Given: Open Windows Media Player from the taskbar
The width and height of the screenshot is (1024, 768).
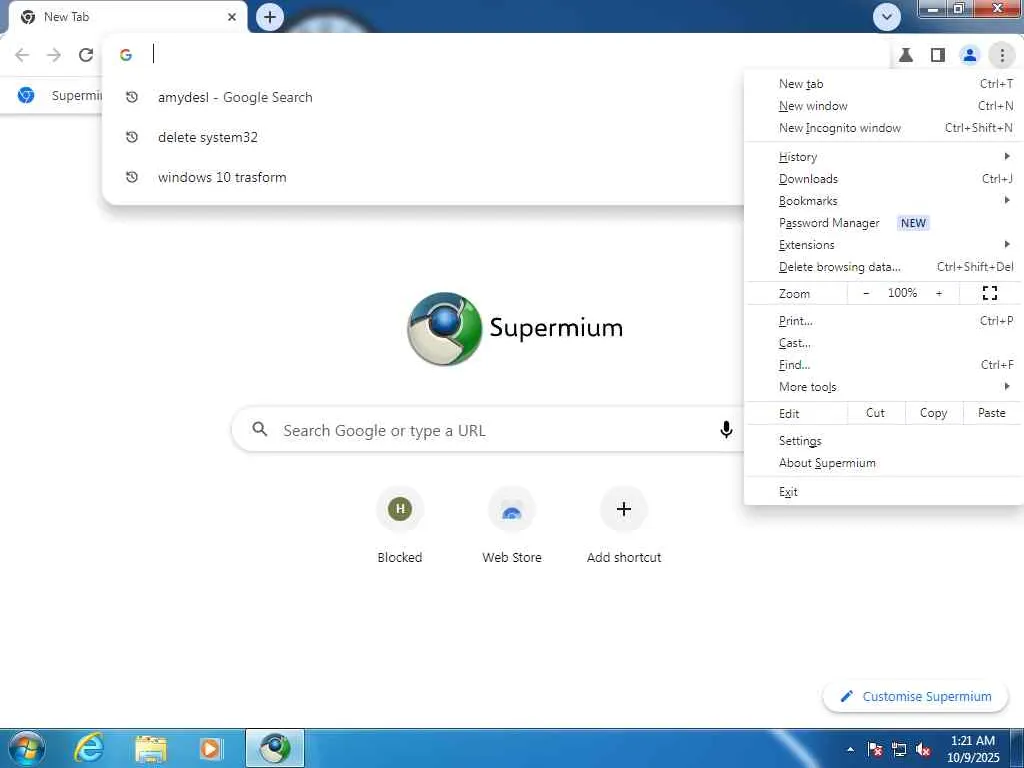Looking at the screenshot, I should coord(212,748).
